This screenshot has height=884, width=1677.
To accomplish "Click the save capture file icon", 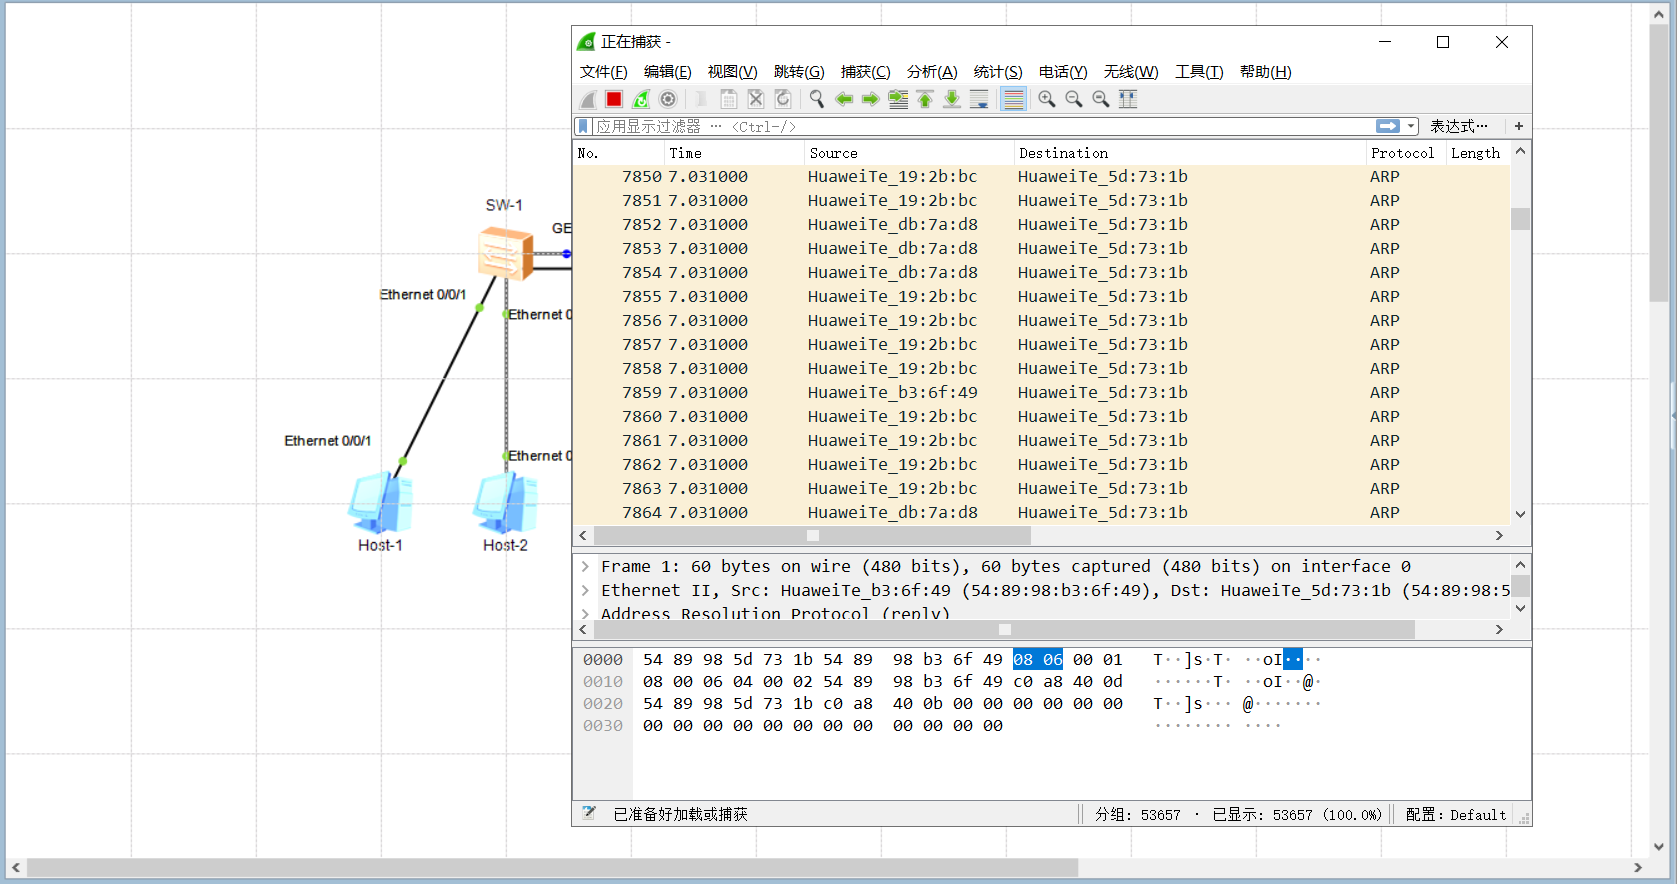I will (x=729, y=99).
